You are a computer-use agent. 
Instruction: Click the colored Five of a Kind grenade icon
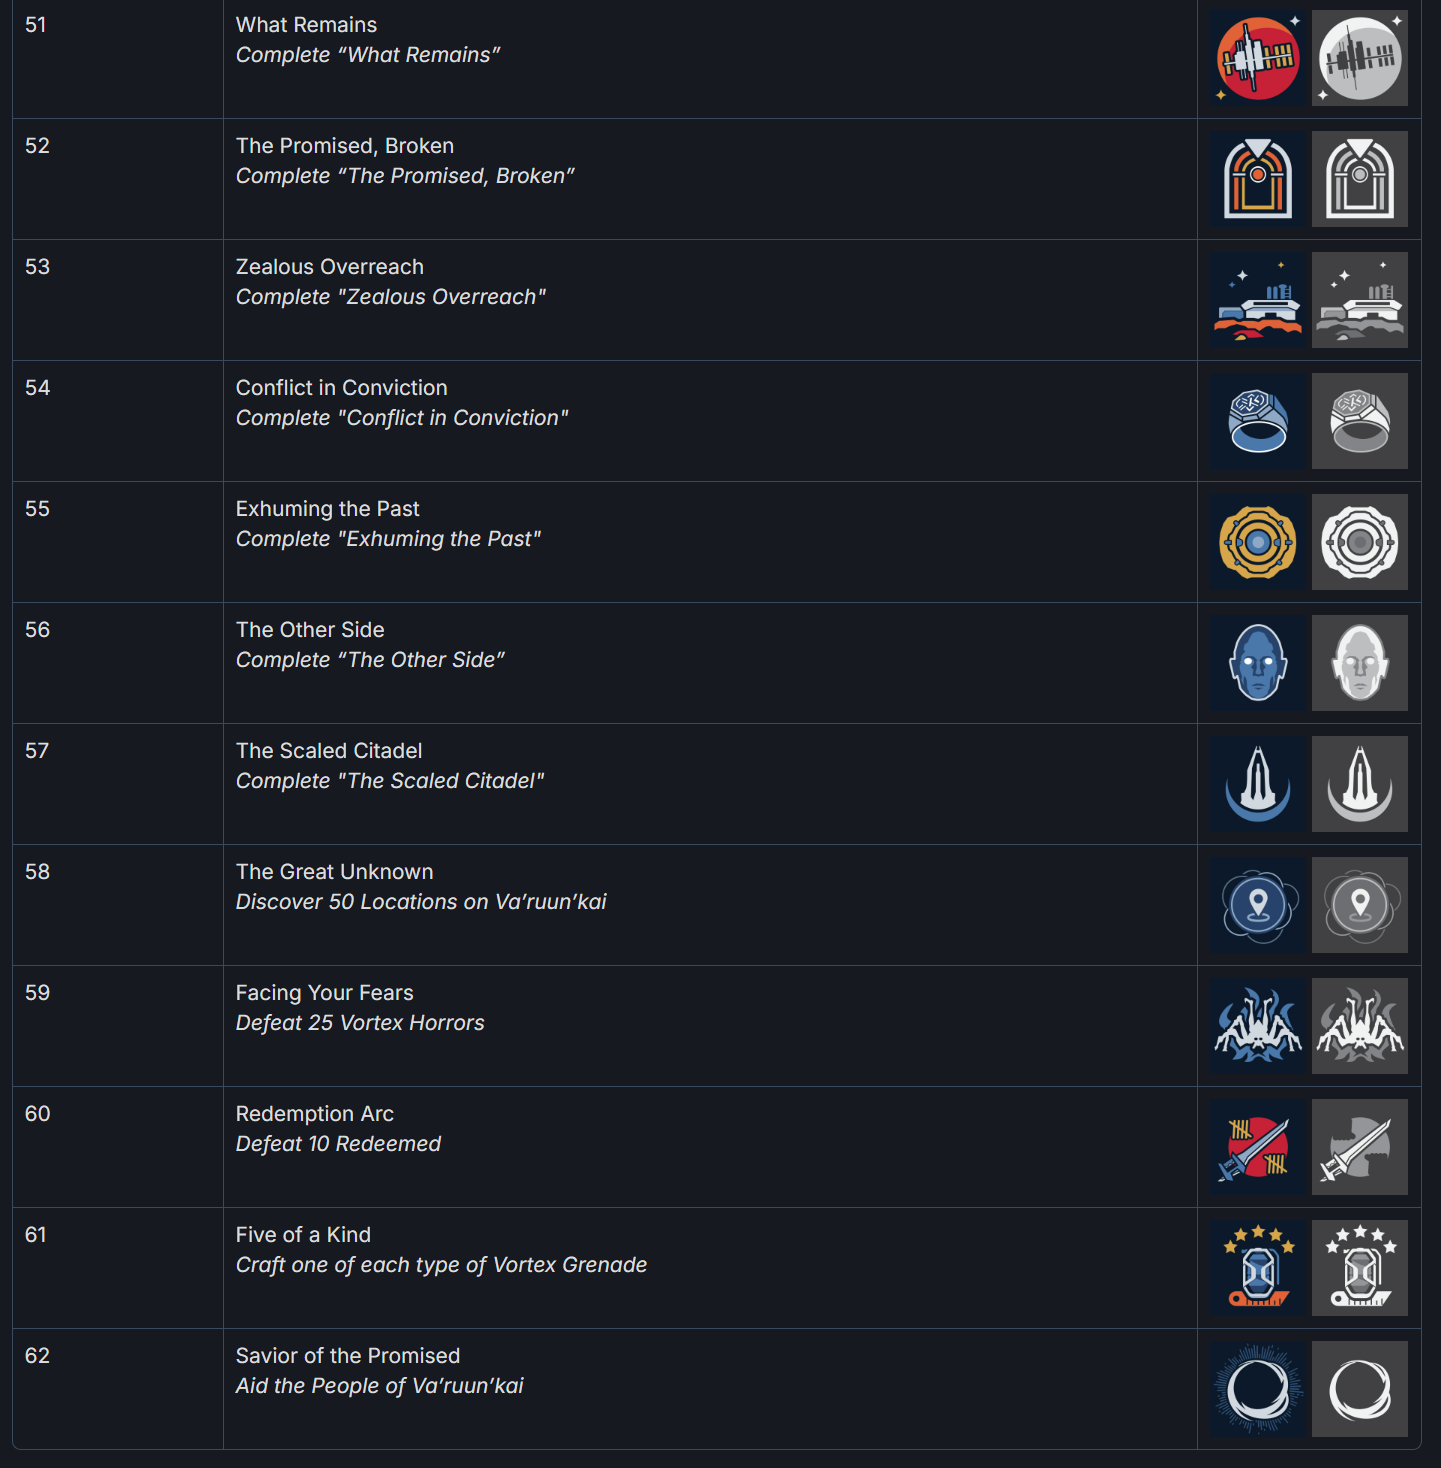(1258, 1268)
